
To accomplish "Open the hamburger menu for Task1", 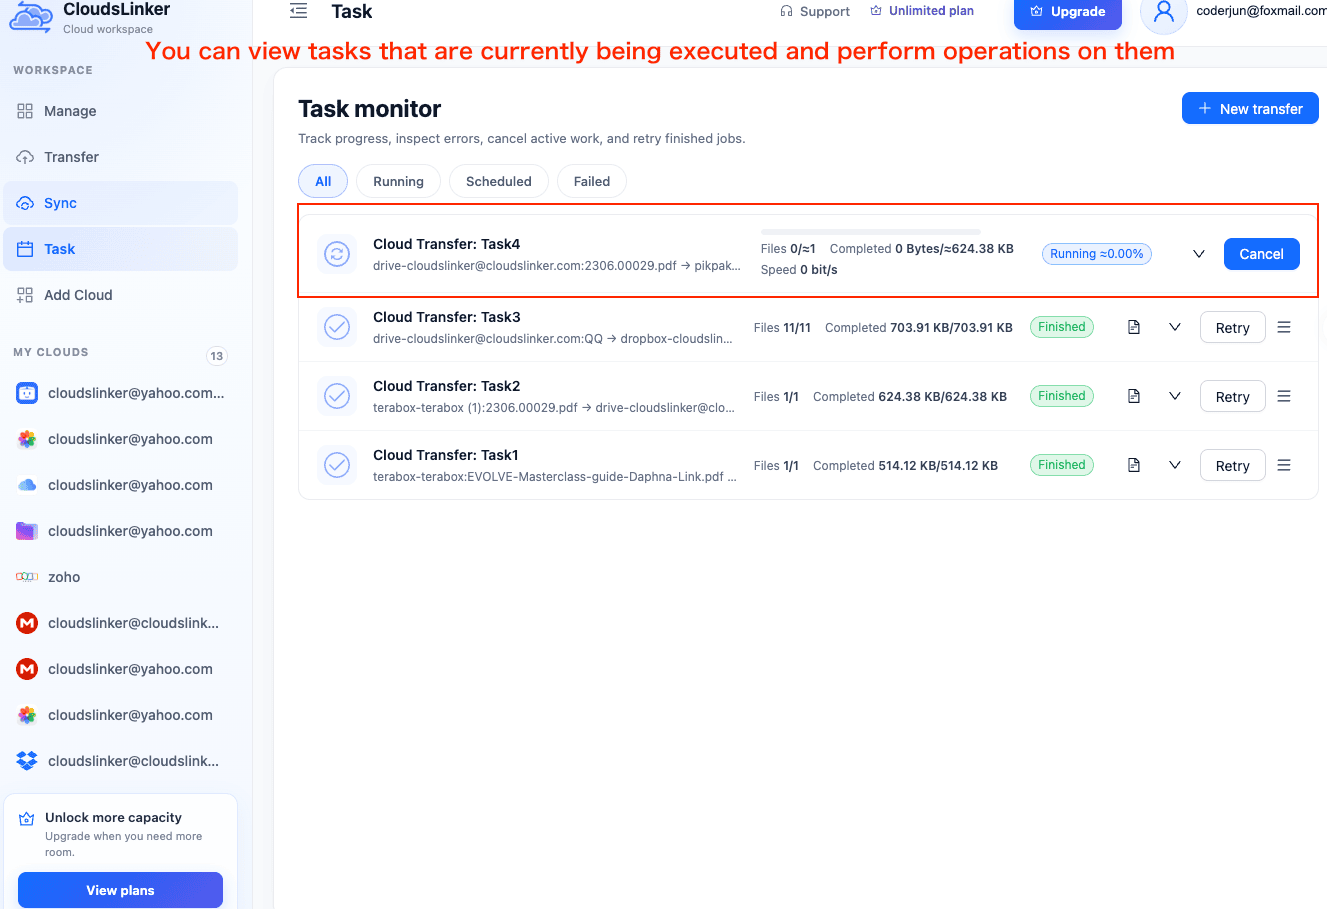I will coord(1284,465).
